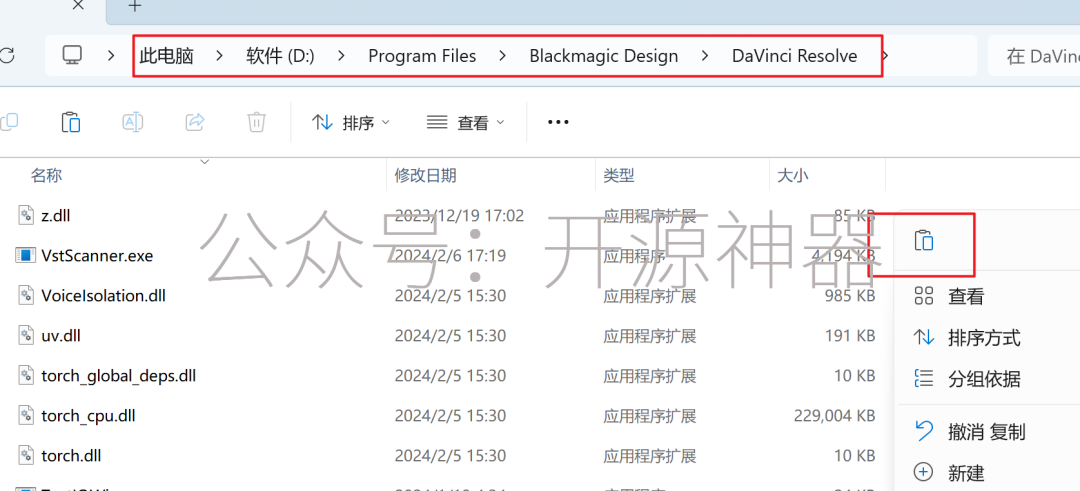Expand the chevron after the monitor icon

tap(111, 56)
